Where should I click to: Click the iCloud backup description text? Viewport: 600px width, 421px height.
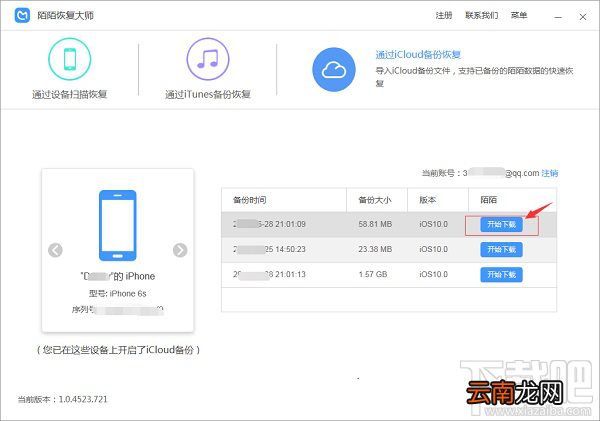[474, 77]
